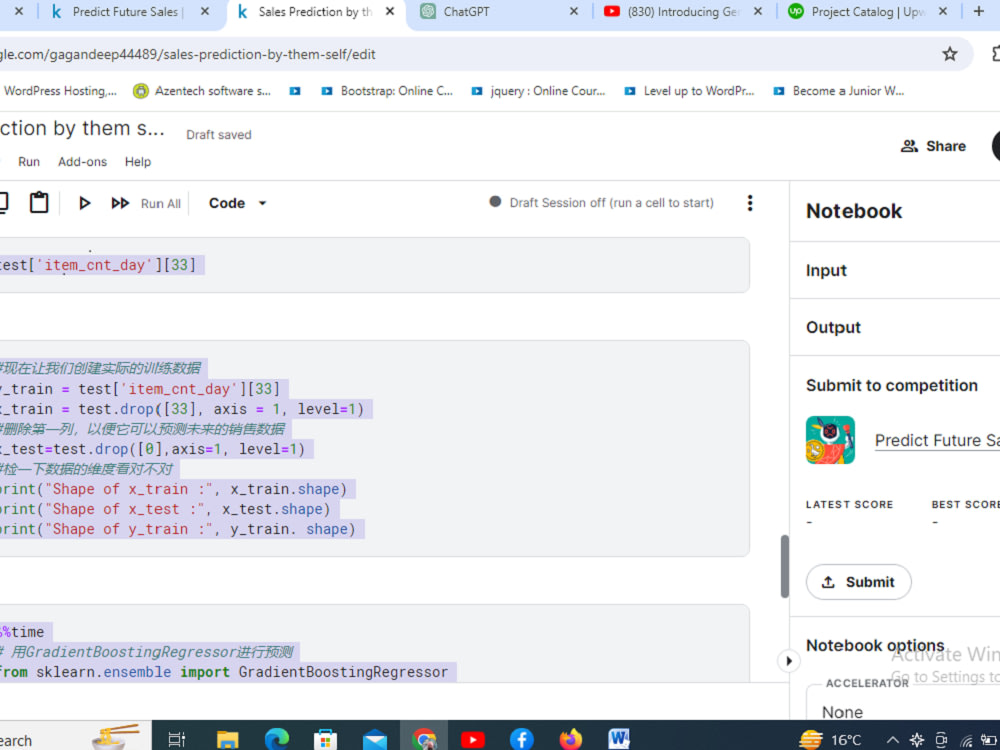The width and height of the screenshot is (1000, 750).
Task: Open the Help menu
Action: (x=138, y=162)
